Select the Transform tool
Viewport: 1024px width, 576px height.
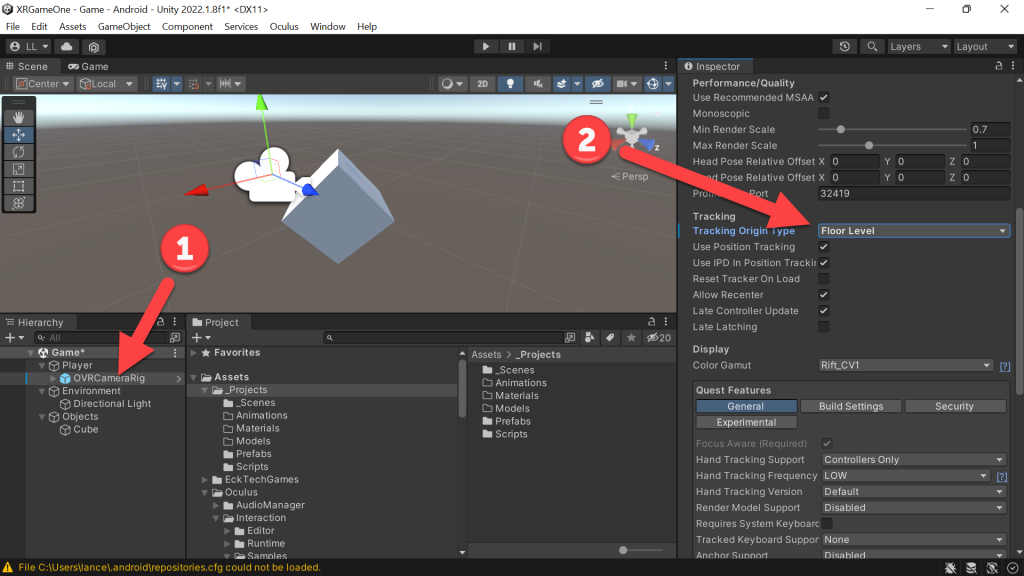(x=18, y=203)
